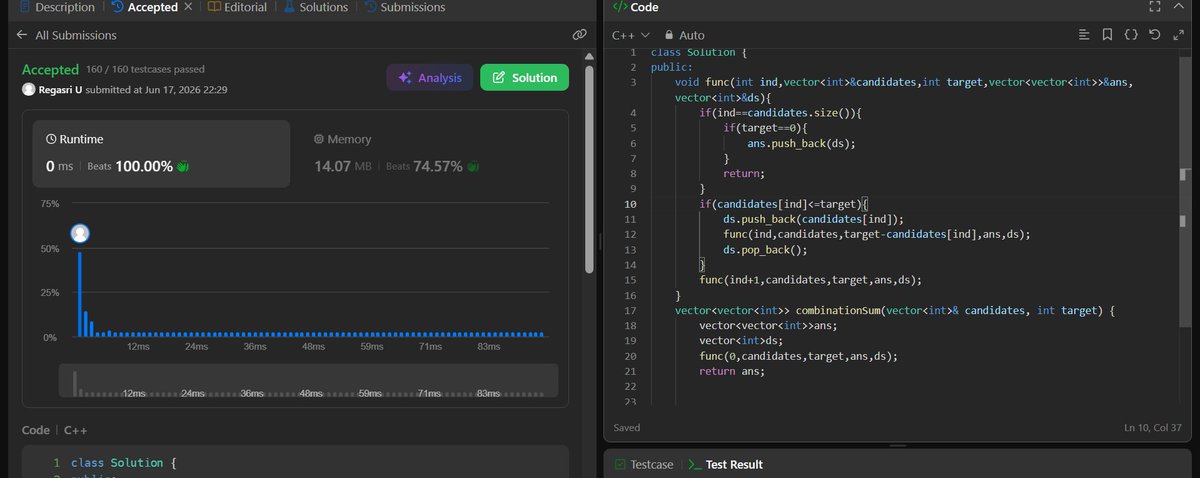Click the clapping icon next to 74.57%
The image size is (1200, 478).
[473, 167]
